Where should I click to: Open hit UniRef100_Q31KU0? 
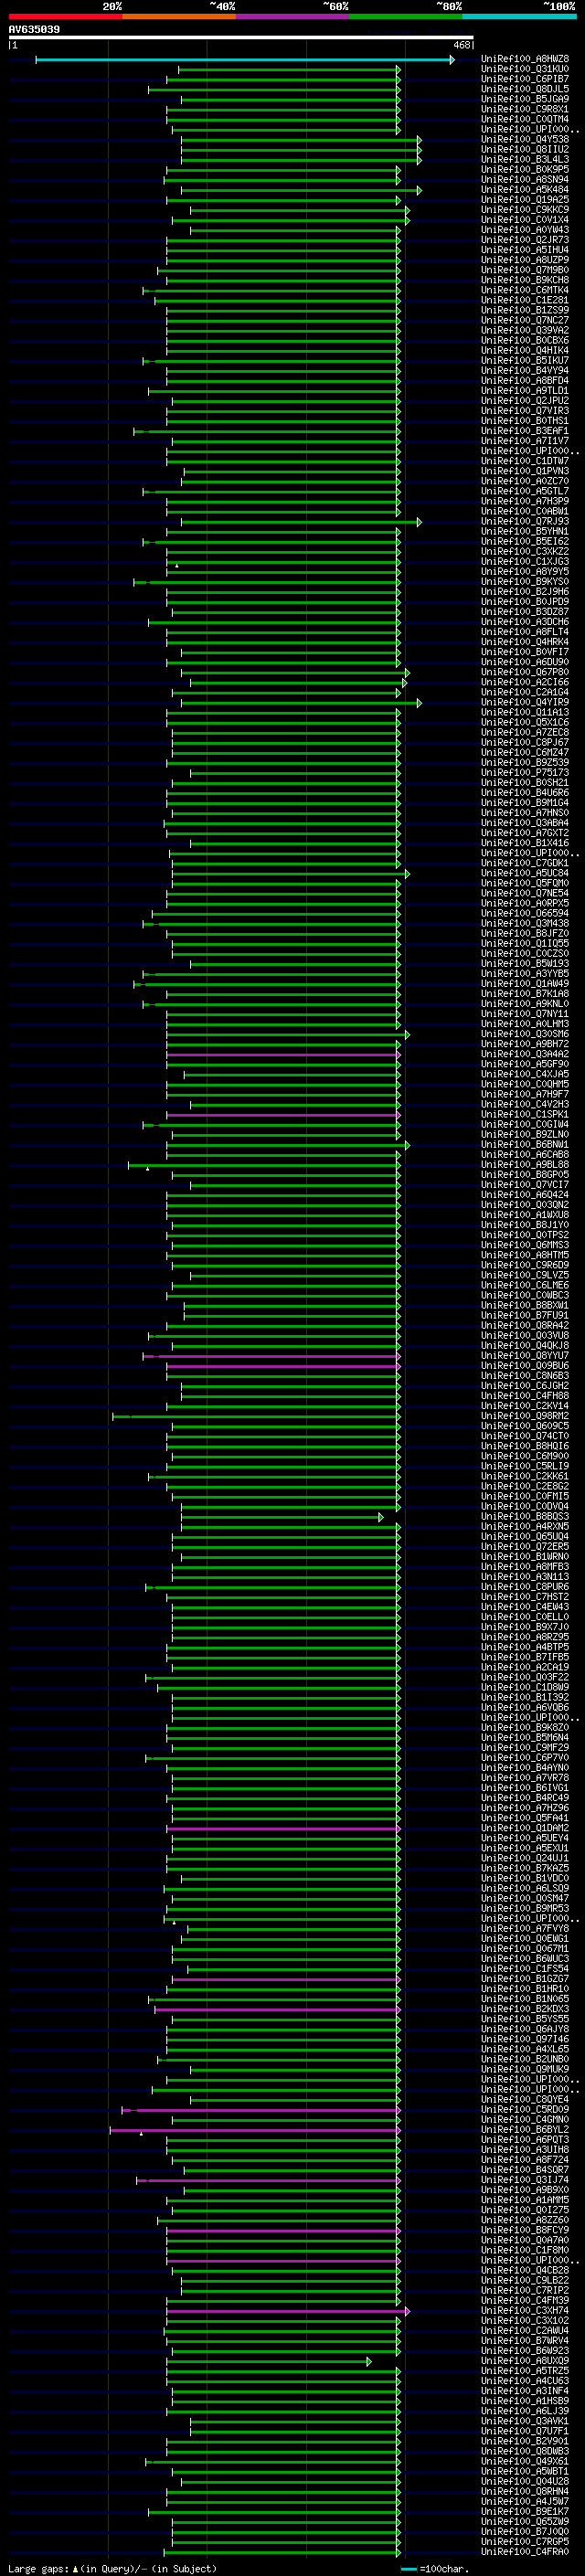tap(525, 69)
